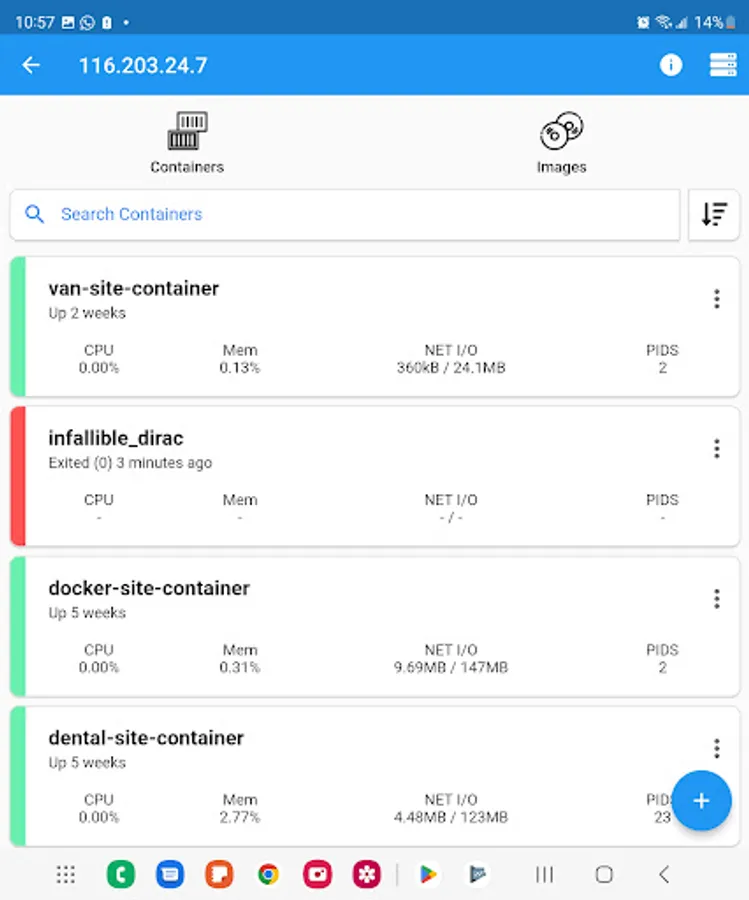
Task: Open docker-site-container options menu
Action: (x=716, y=599)
